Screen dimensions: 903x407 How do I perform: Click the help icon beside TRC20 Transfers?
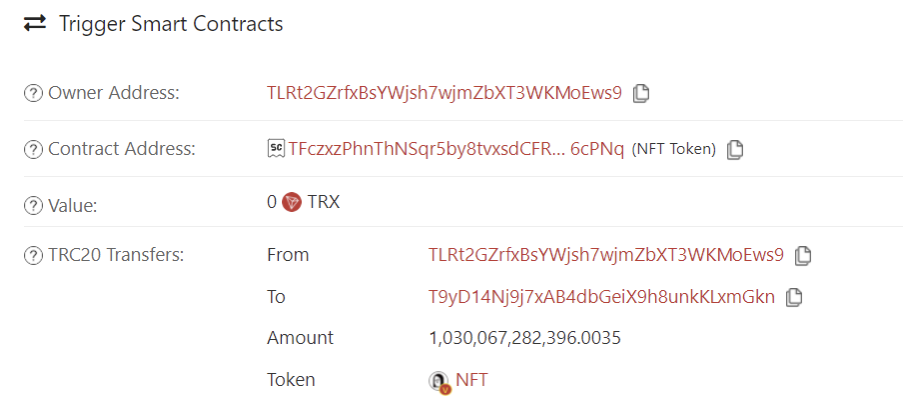pos(33,255)
